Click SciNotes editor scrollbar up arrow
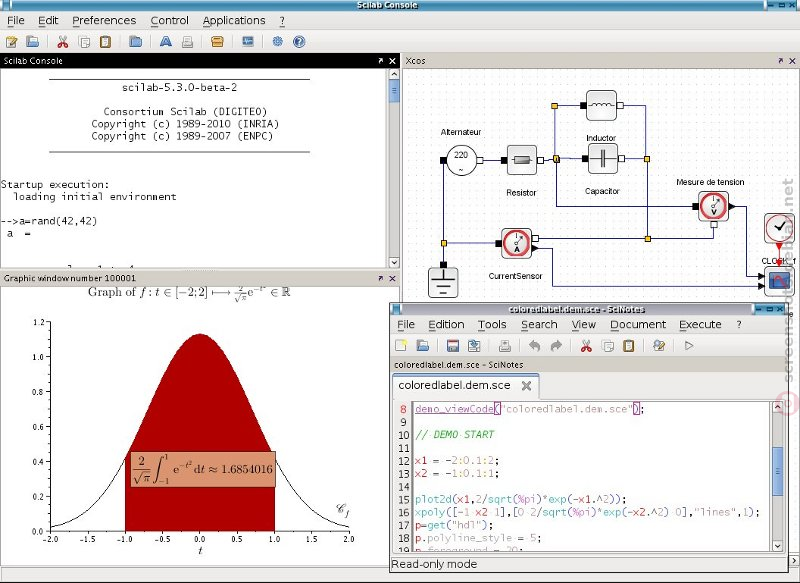The height and width of the screenshot is (583, 800). (778, 407)
